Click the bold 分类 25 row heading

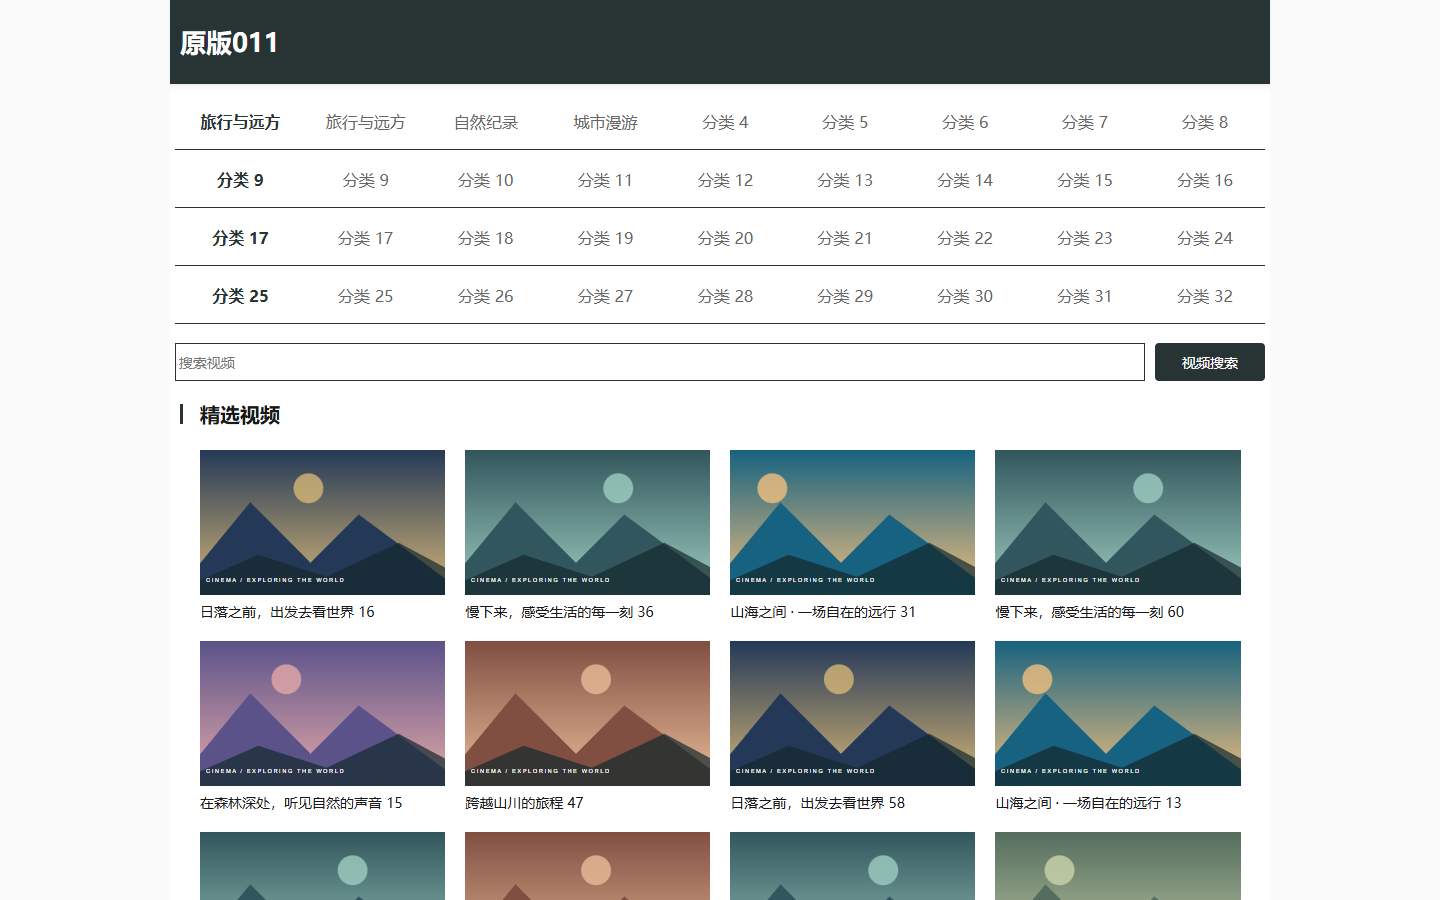240,296
